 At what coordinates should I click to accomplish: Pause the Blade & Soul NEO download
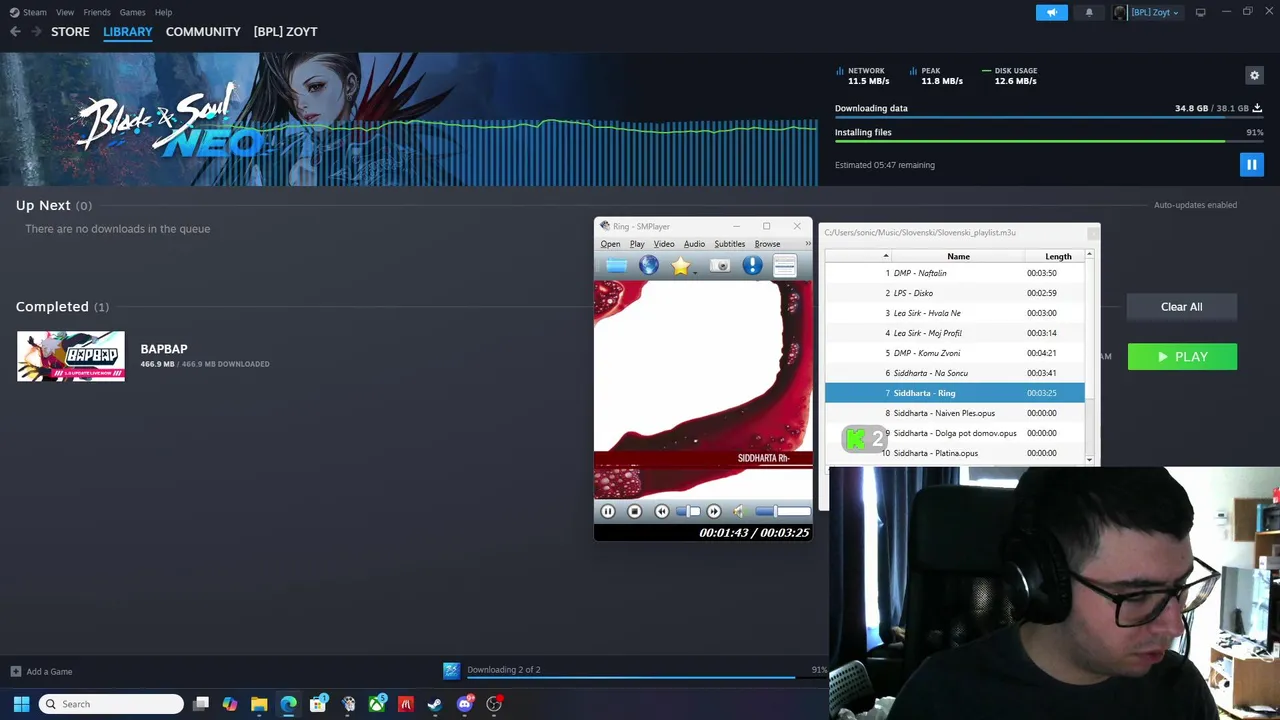coord(1251,165)
